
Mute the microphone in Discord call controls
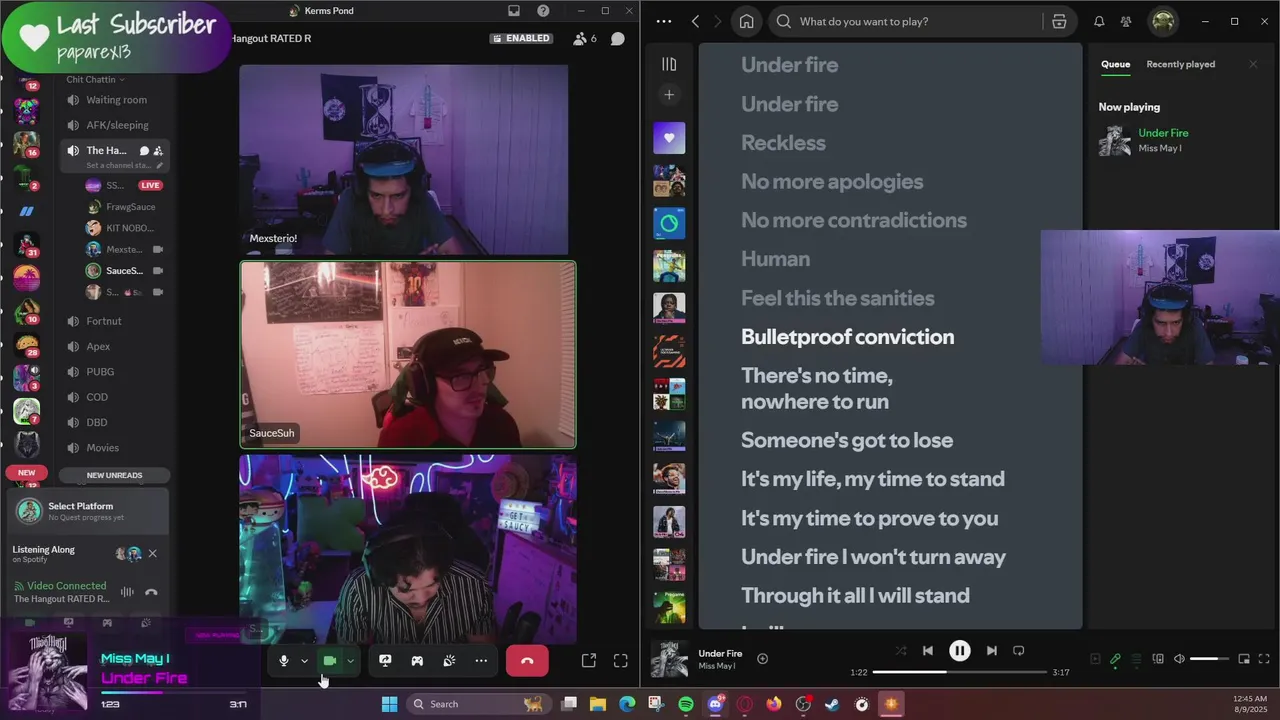[x=284, y=661]
